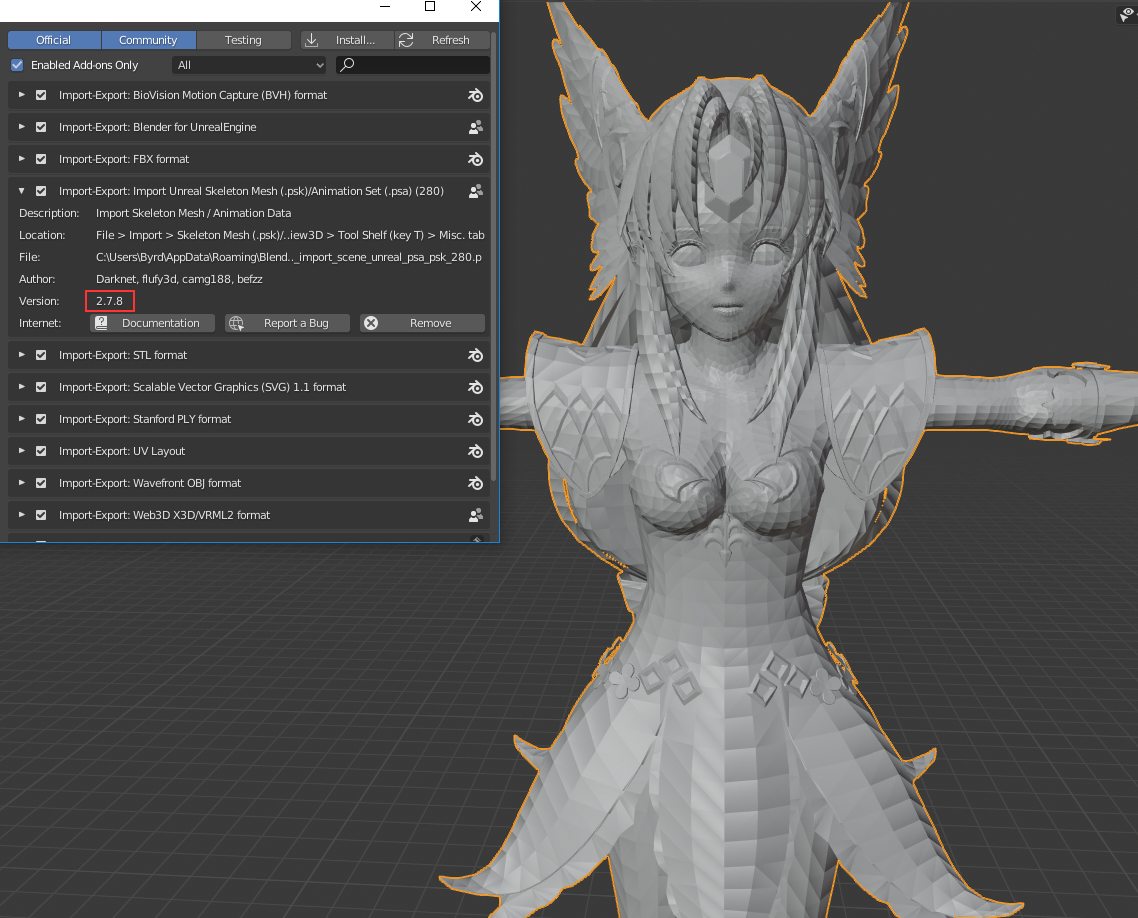The image size is (1138, 918).
Task: Toggle the Official add-ons filter tab
Action: [x=54, y=40]
